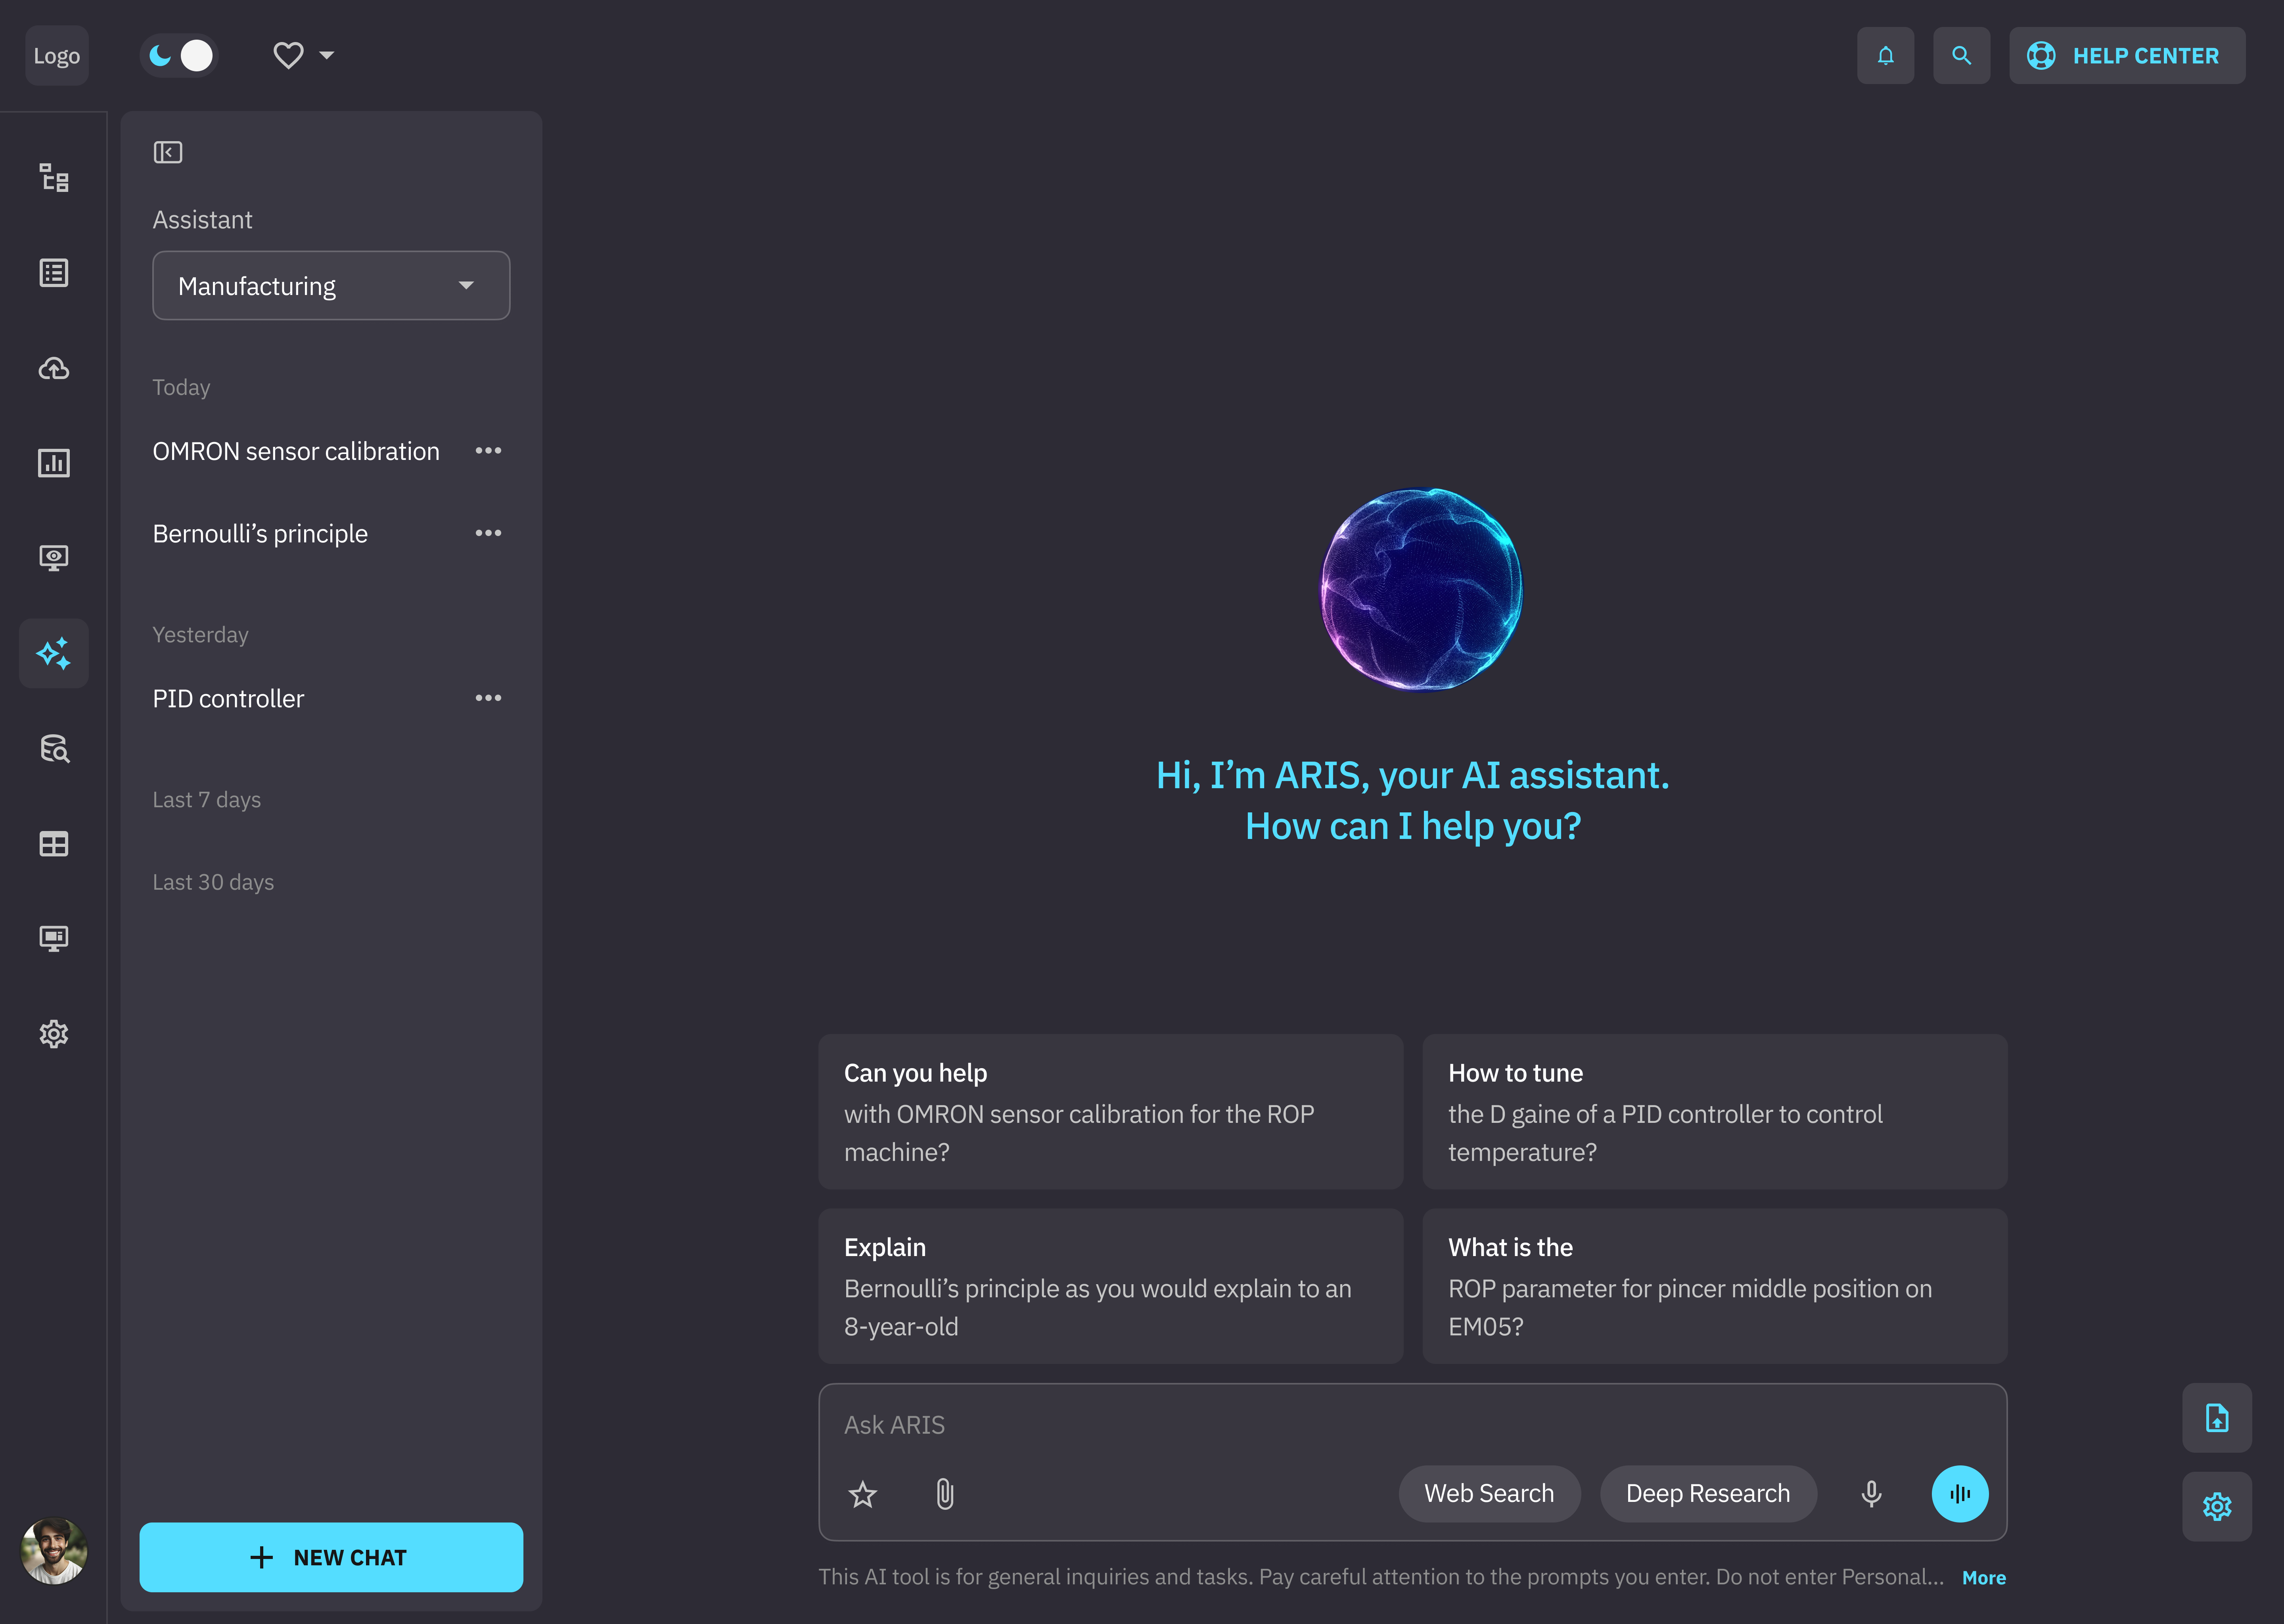Click the star favorite prompt icon

coord(862,1494)
